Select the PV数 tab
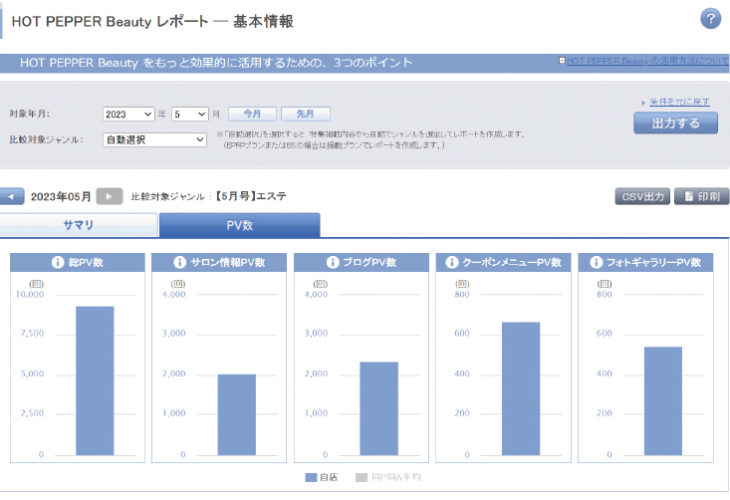 coord(239,225)
